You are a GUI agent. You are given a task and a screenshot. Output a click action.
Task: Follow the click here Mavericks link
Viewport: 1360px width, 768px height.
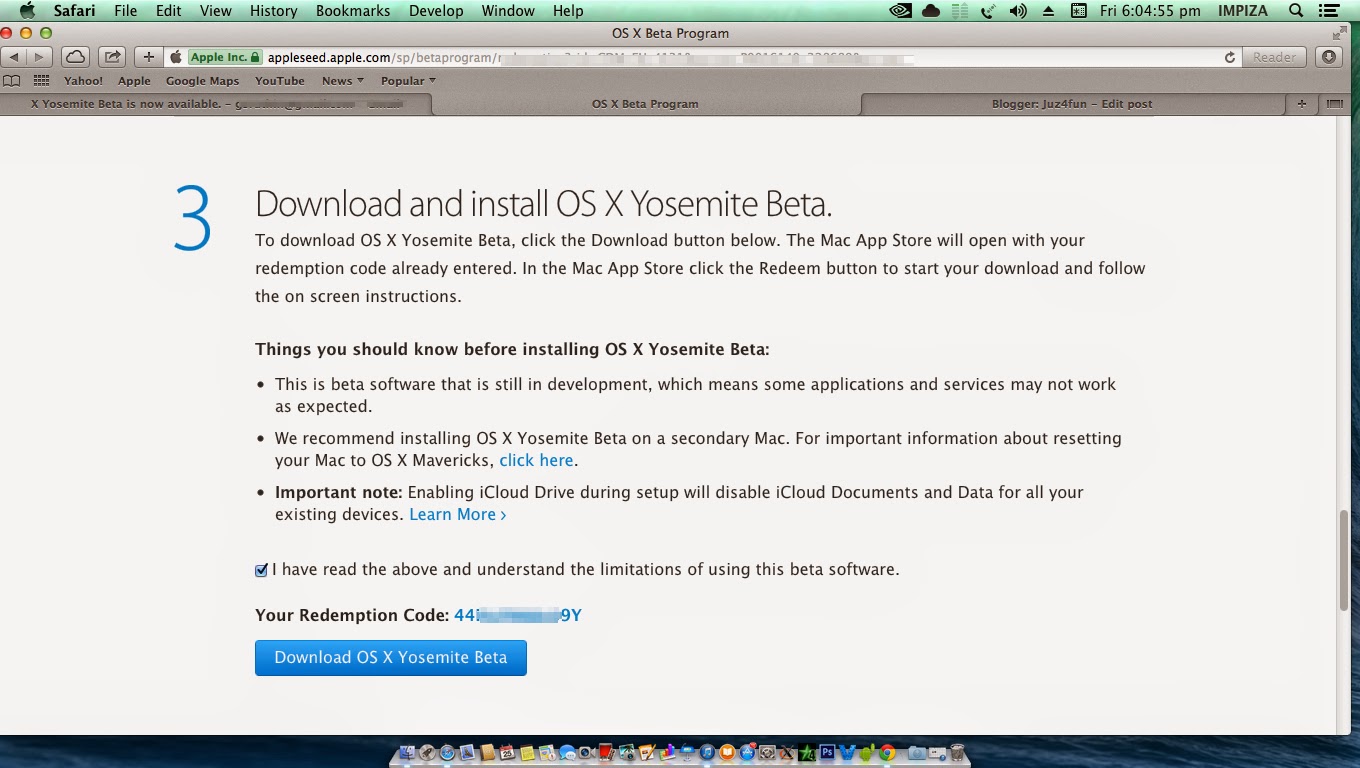pos(536,460)
